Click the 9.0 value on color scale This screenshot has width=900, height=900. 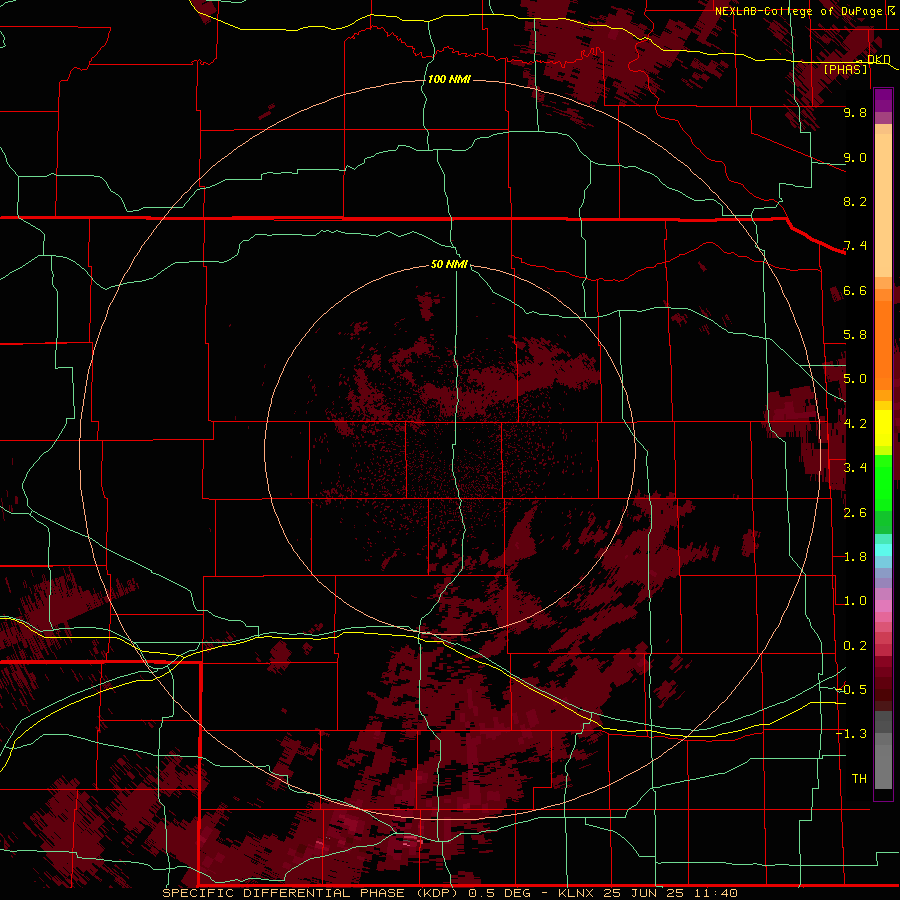pos(855,157)
